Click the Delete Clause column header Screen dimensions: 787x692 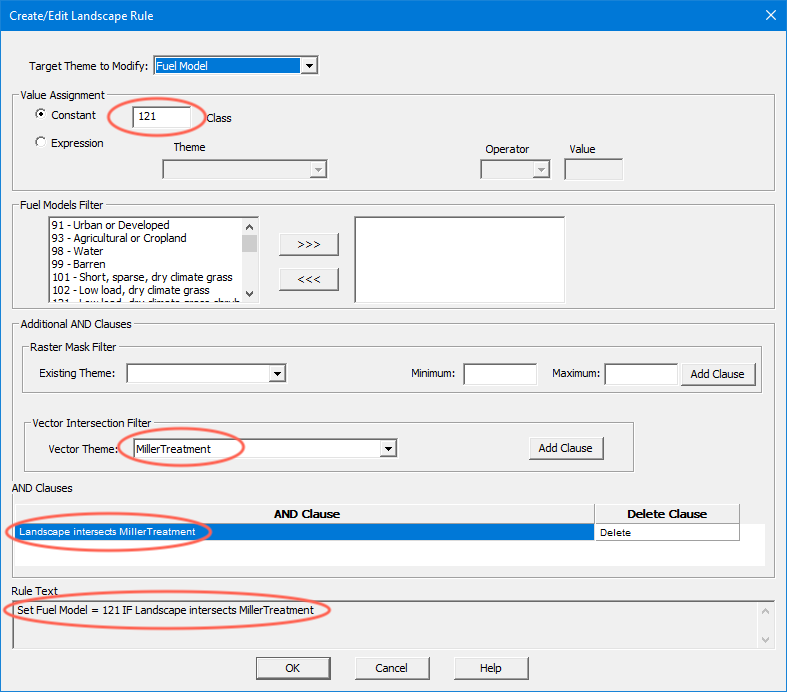coord(667,514)
